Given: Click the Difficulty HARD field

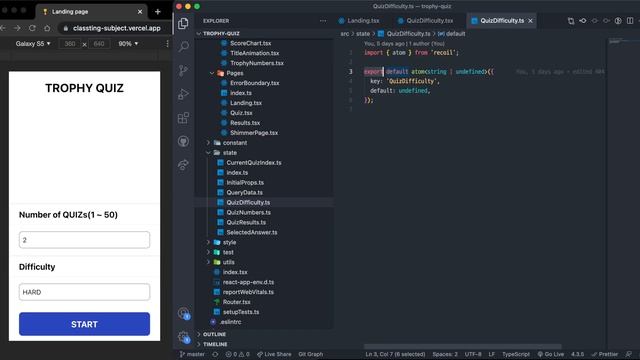Looking at the screenshot, I should pos(84,292).
